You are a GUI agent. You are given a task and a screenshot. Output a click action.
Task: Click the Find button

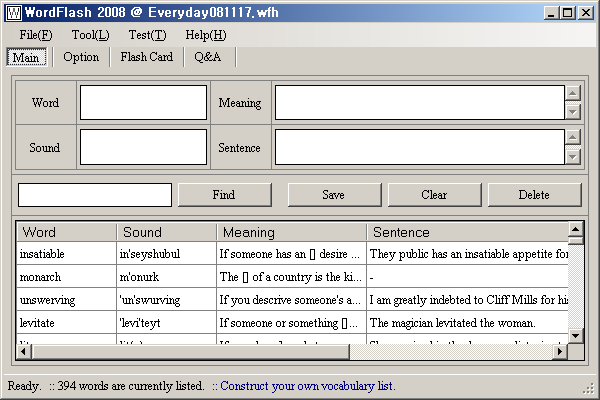point(225,195)
